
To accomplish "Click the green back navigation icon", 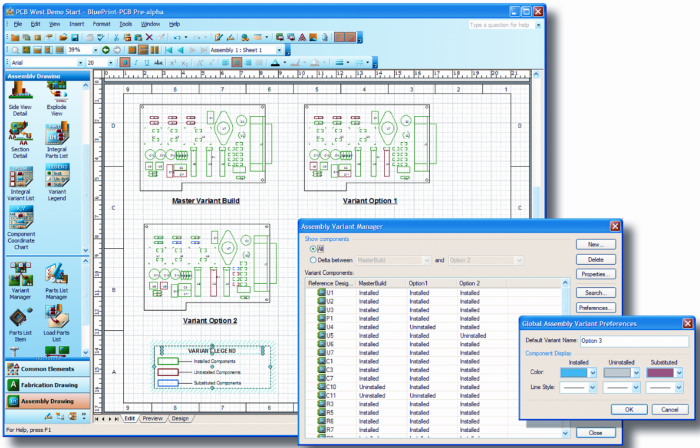I will 106,50.
